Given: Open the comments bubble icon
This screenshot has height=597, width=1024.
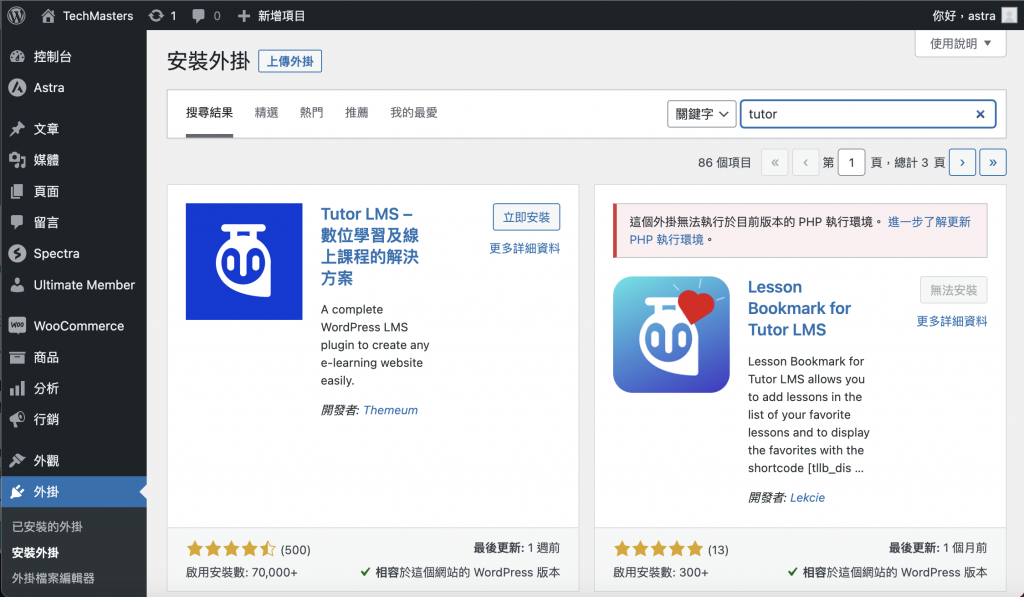Looking at the screenshot, I should [198, 16].
